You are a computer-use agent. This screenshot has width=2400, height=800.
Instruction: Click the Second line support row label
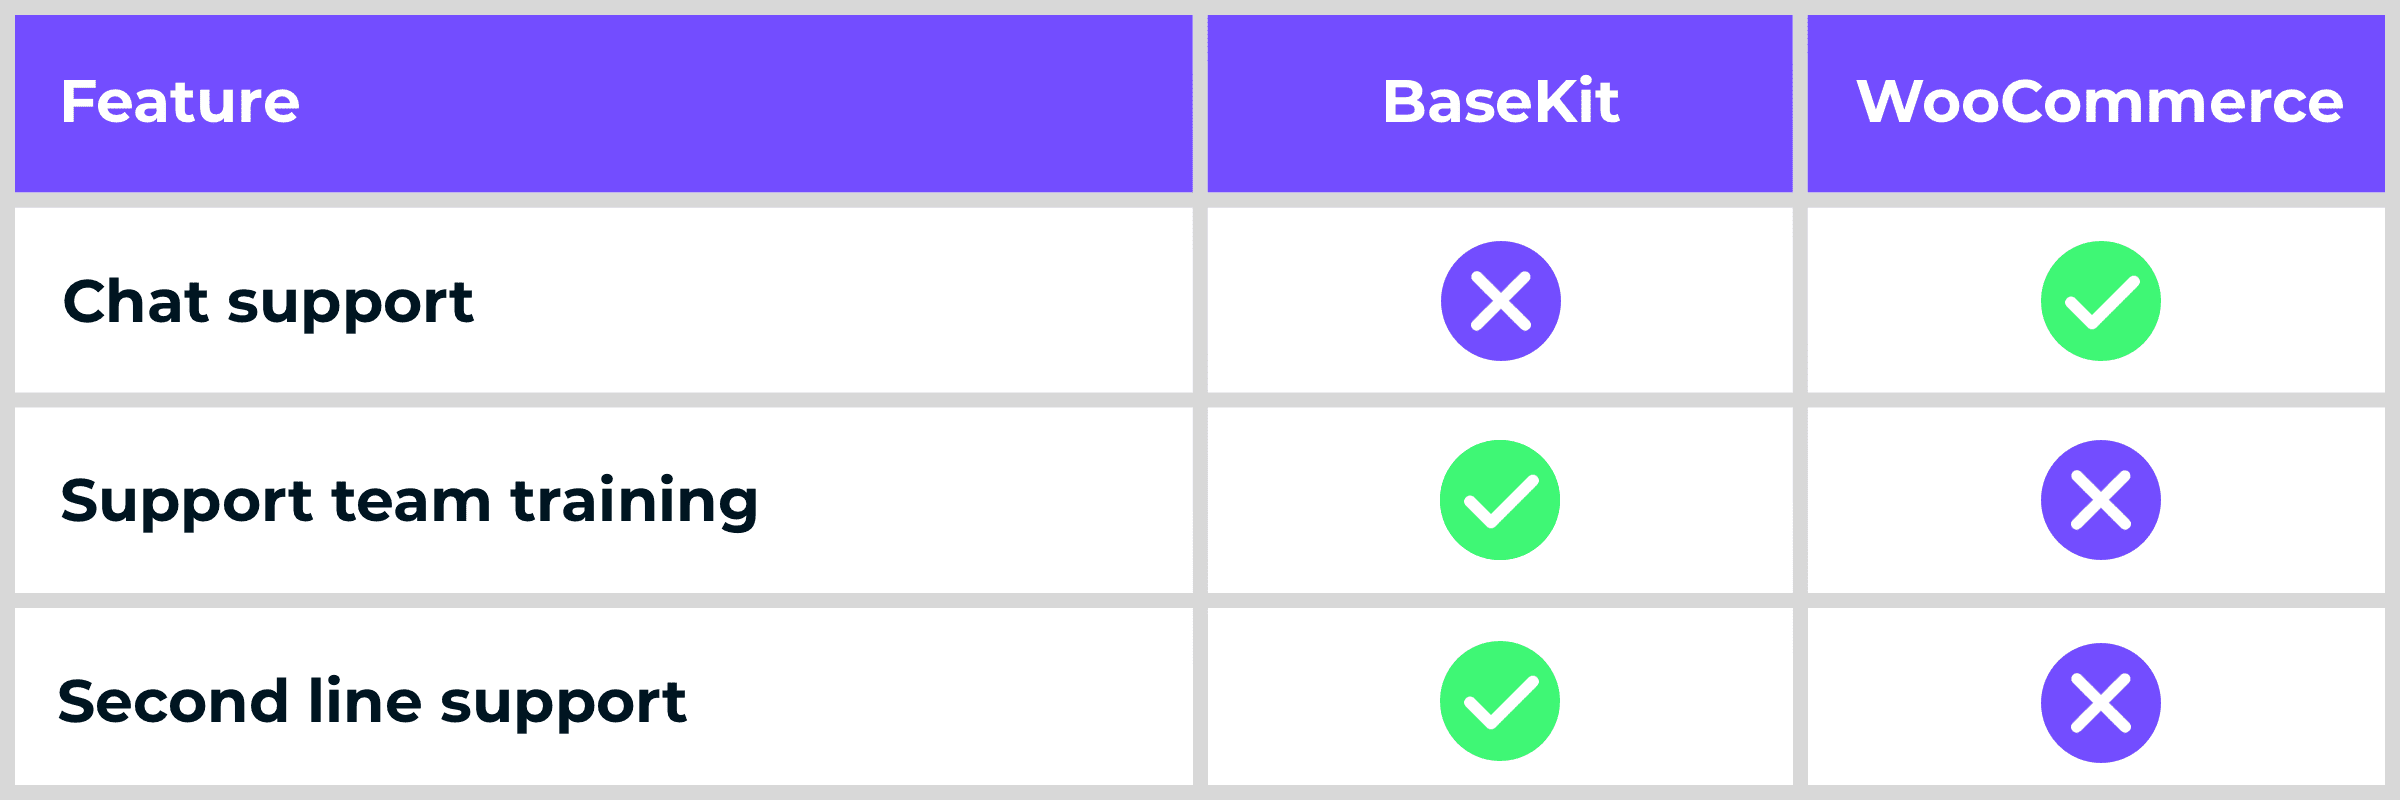pos(372,702)
